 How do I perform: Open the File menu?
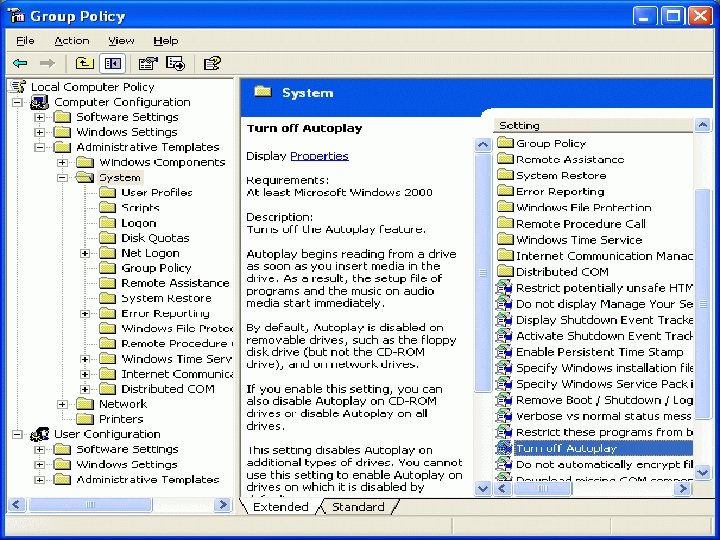pos(25,40)
